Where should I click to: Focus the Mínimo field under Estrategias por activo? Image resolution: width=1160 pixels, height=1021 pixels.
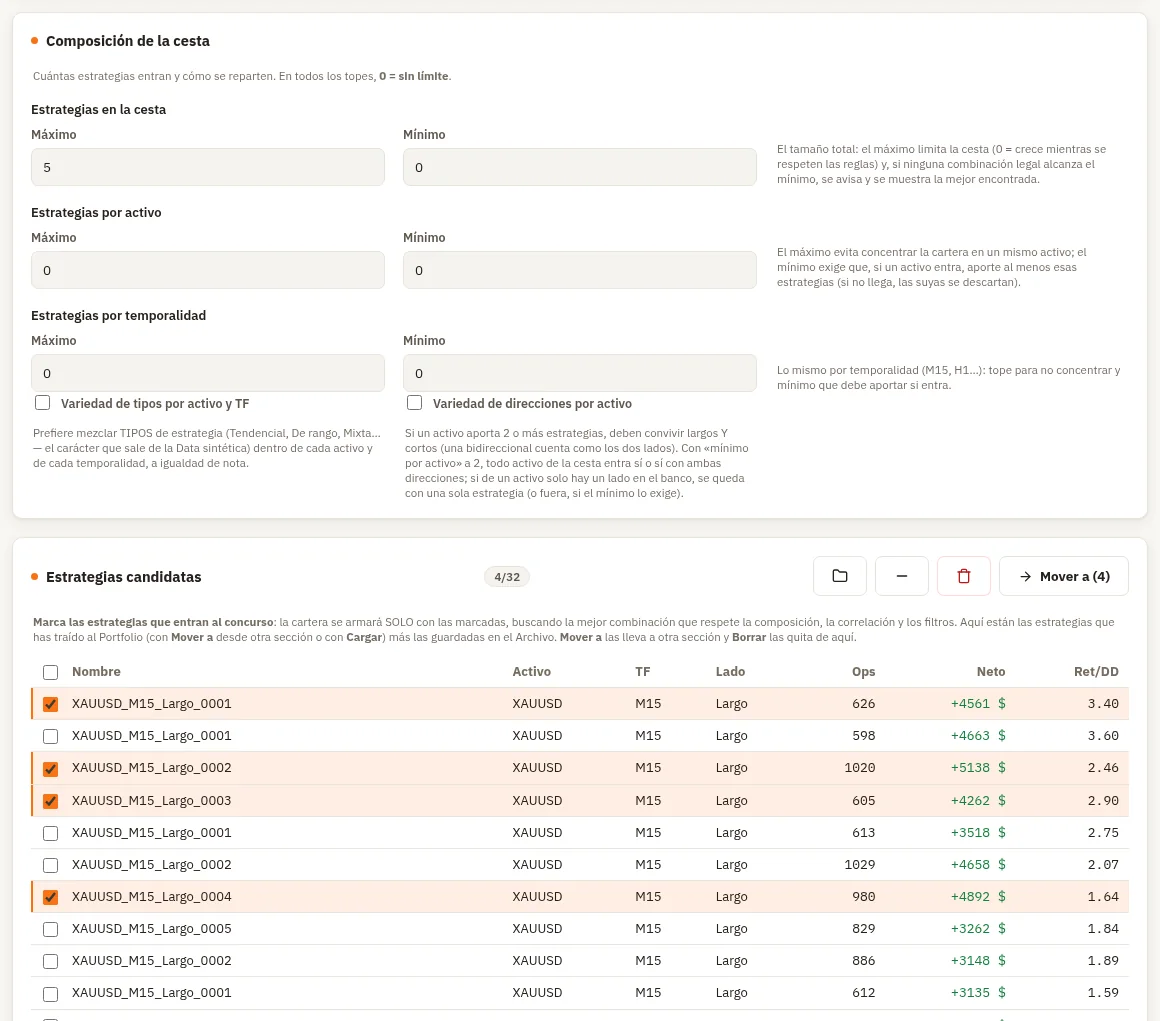[x=580, y=270]
